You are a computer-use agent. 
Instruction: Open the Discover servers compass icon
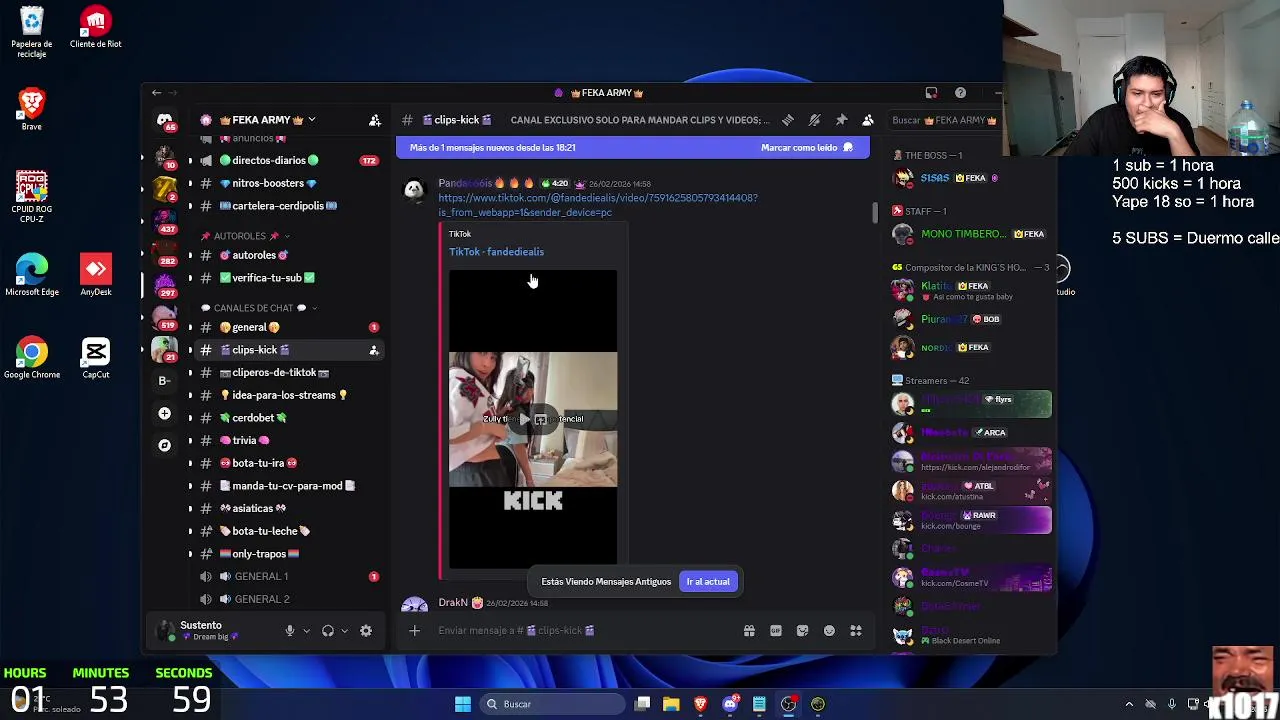[x=164, y=445]
